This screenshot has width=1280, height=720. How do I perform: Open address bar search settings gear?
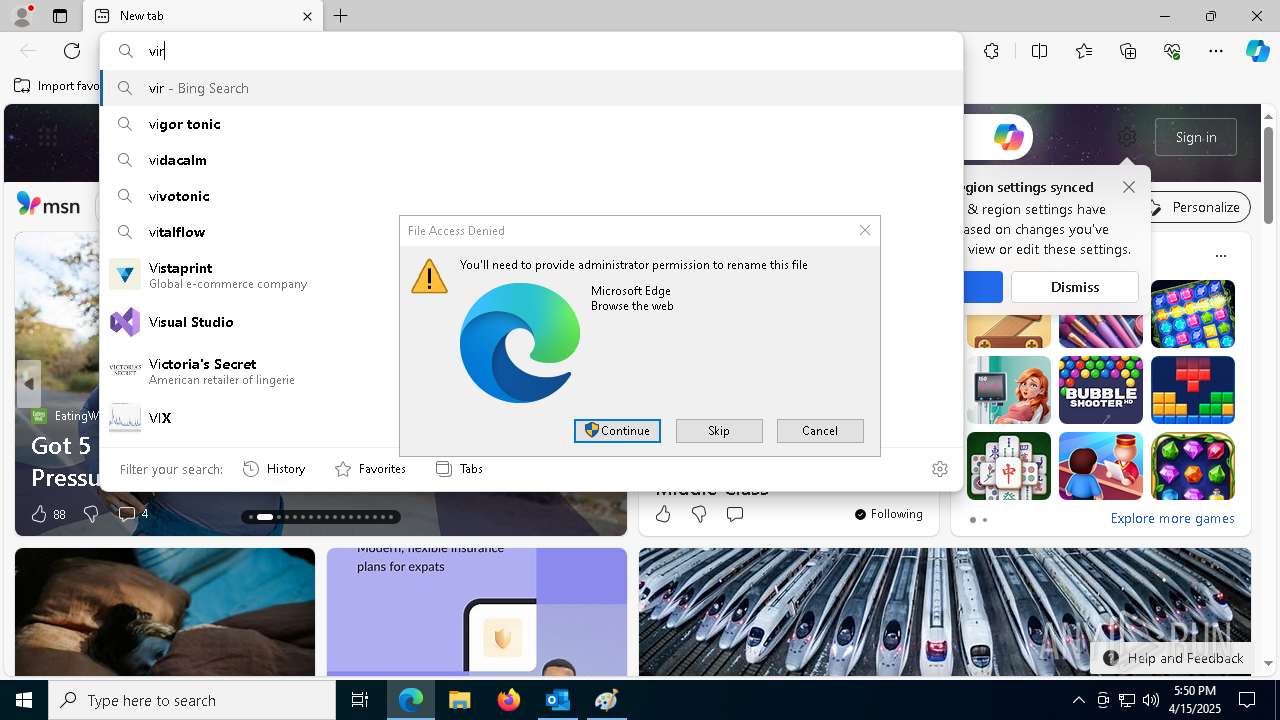click(939, 469)
